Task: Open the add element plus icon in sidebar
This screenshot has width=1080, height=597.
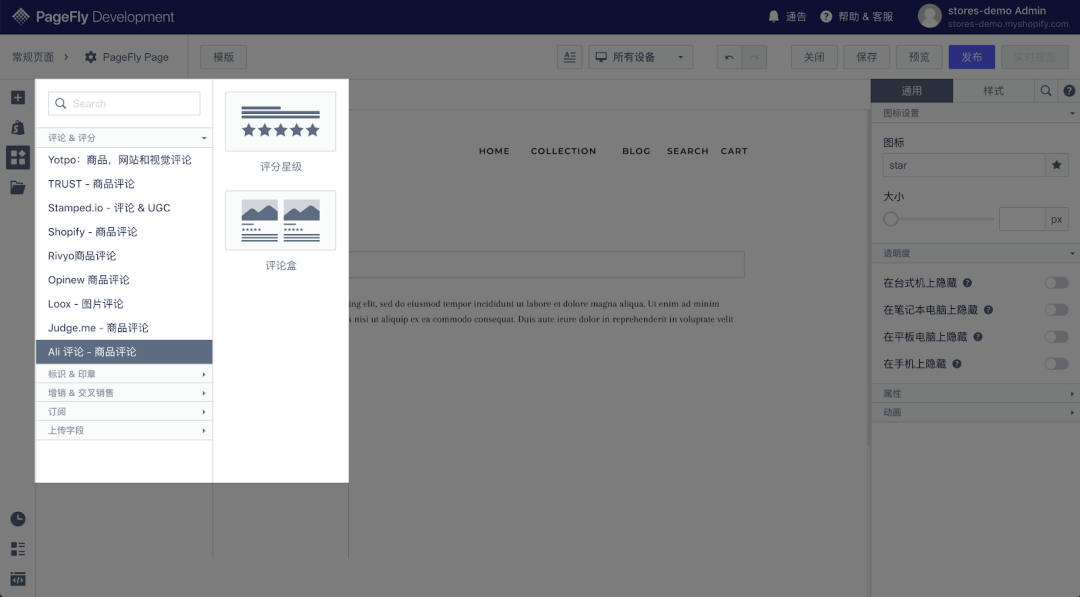Action: 18,98
